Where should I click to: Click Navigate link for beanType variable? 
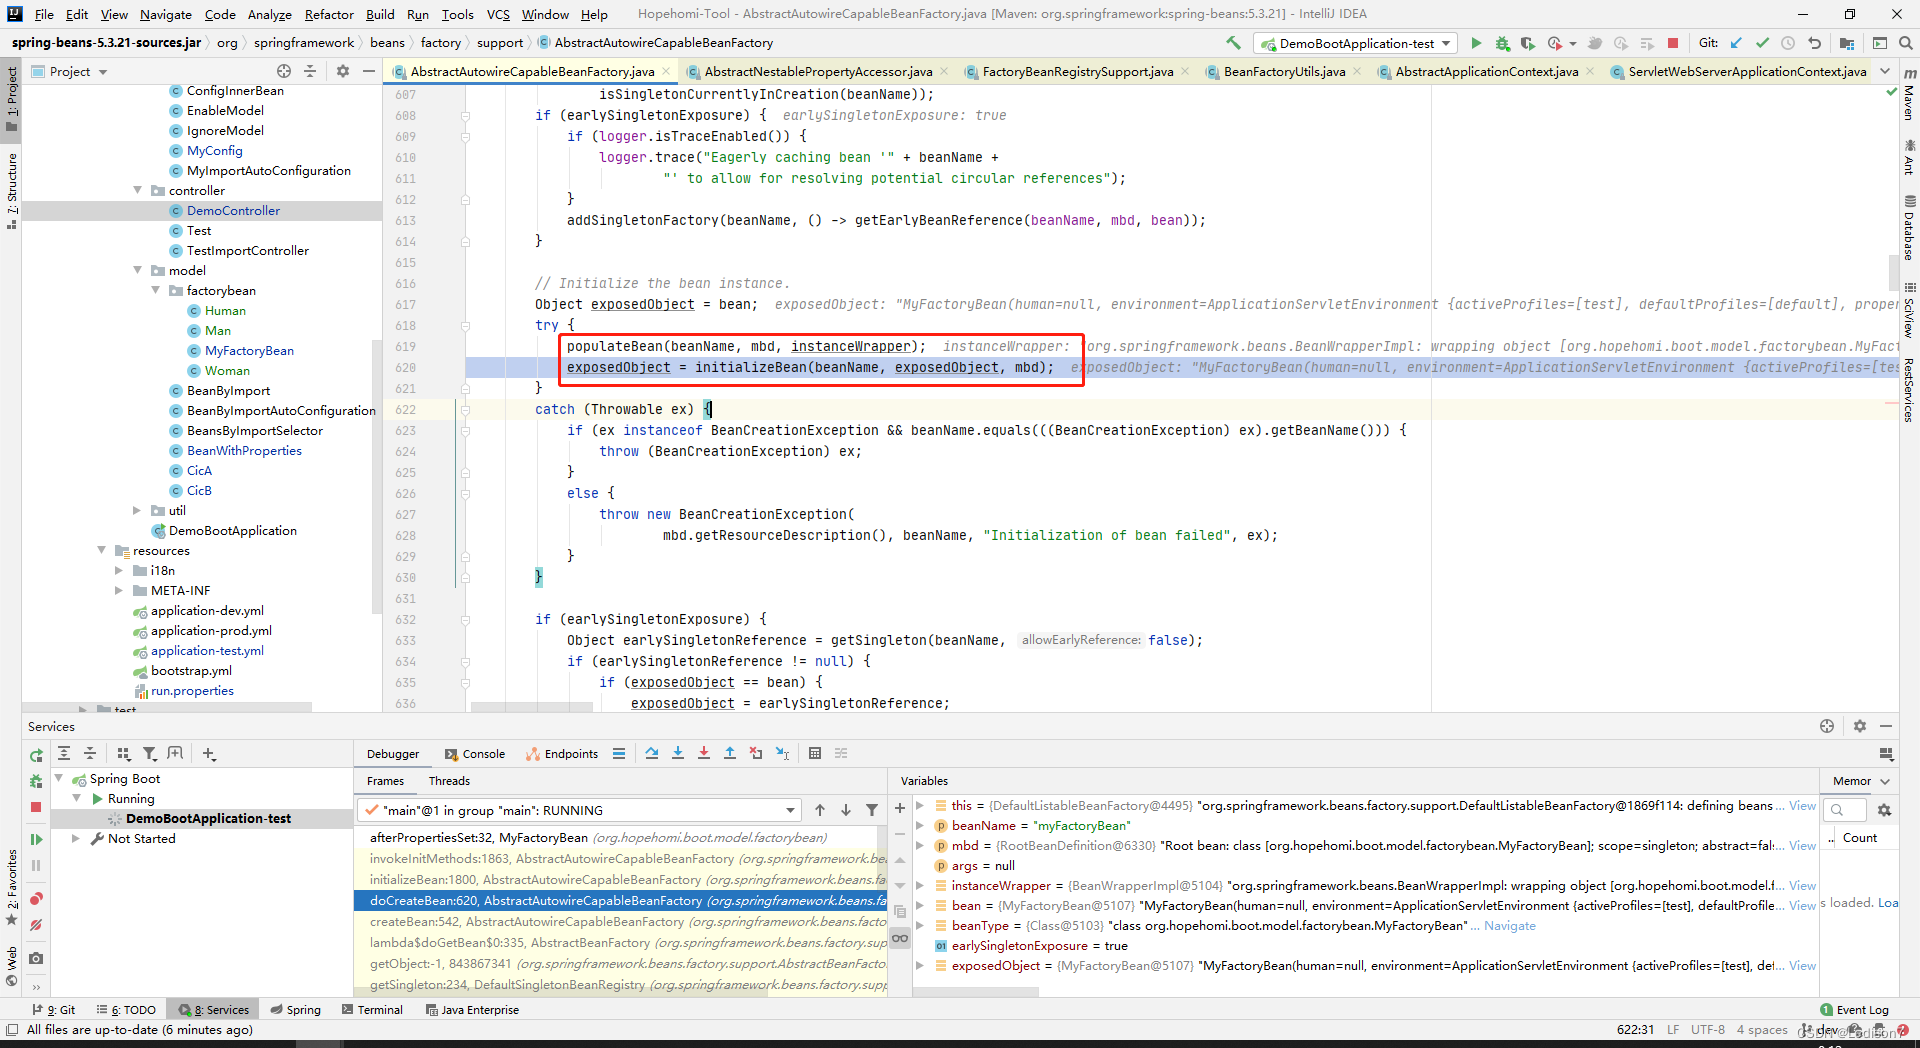tap(1510, 925)
